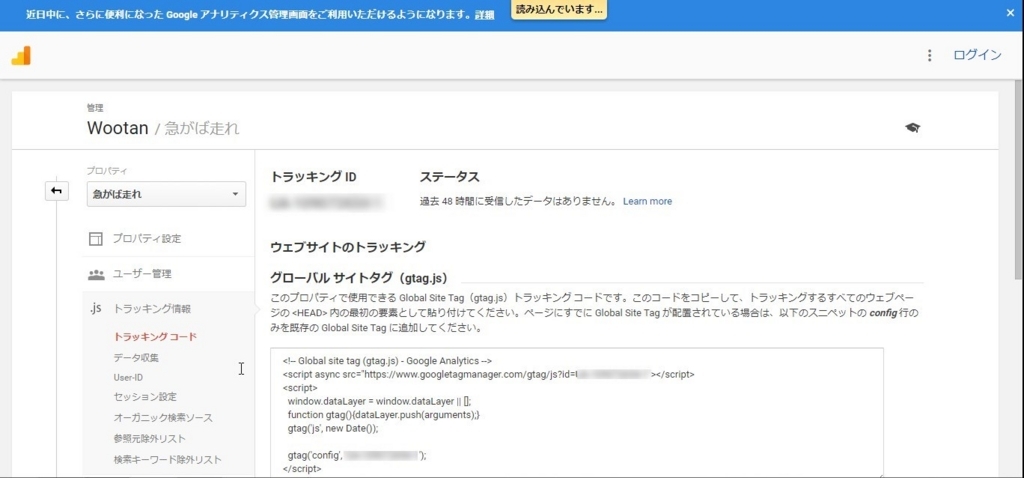Viewport: 1024px width, 478px height.
Task: Click the グローバル サイトタグ（gtag.js） heading
Action: [359, 279]
